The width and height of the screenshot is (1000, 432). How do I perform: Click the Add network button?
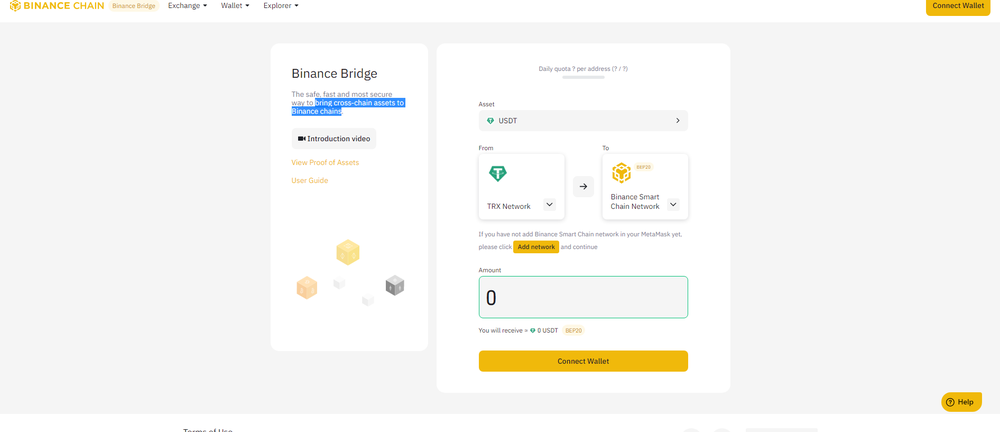(536, 247)
